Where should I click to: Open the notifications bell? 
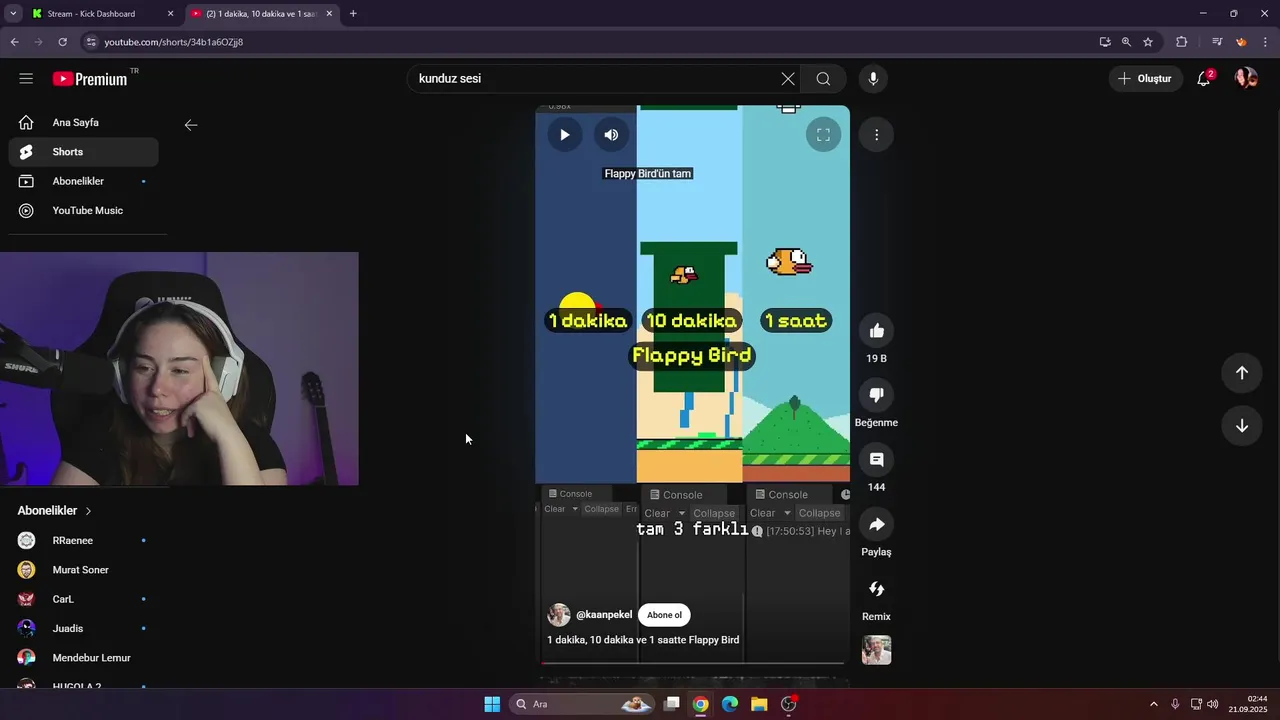tap(1204, 79)
